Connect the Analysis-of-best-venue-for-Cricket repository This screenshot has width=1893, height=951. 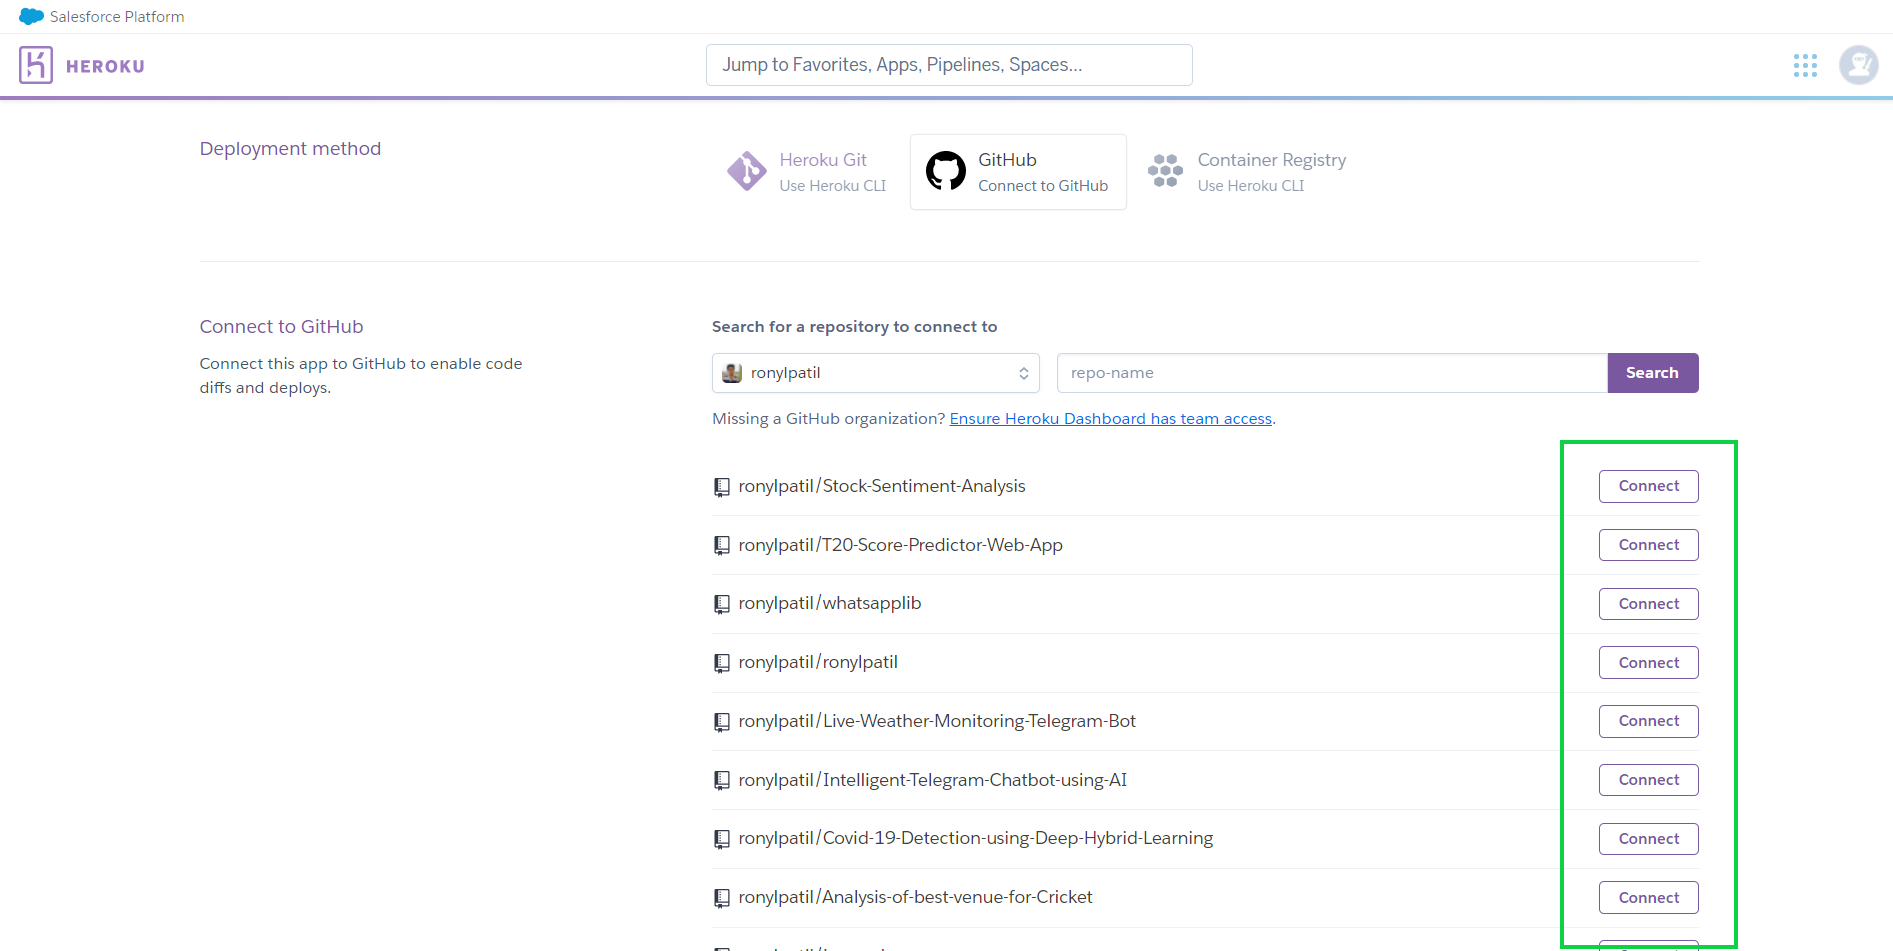click(x=1649, y=898)
